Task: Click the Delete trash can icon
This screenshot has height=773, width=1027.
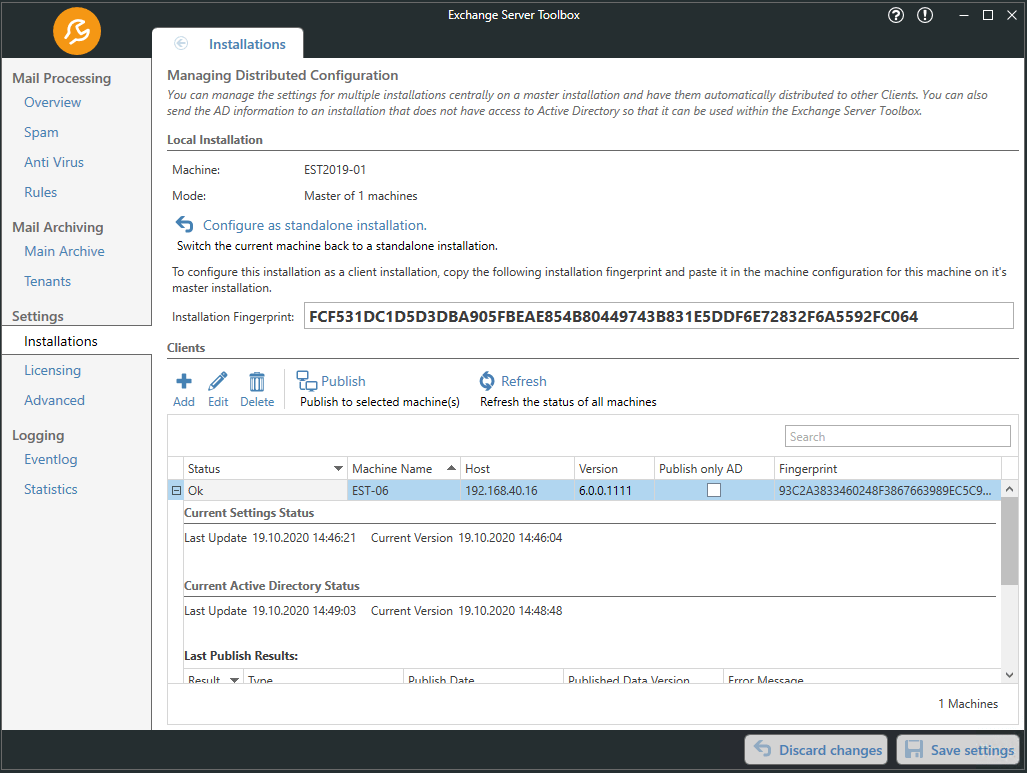Action: pyautogui.click(x=257, y=381)
